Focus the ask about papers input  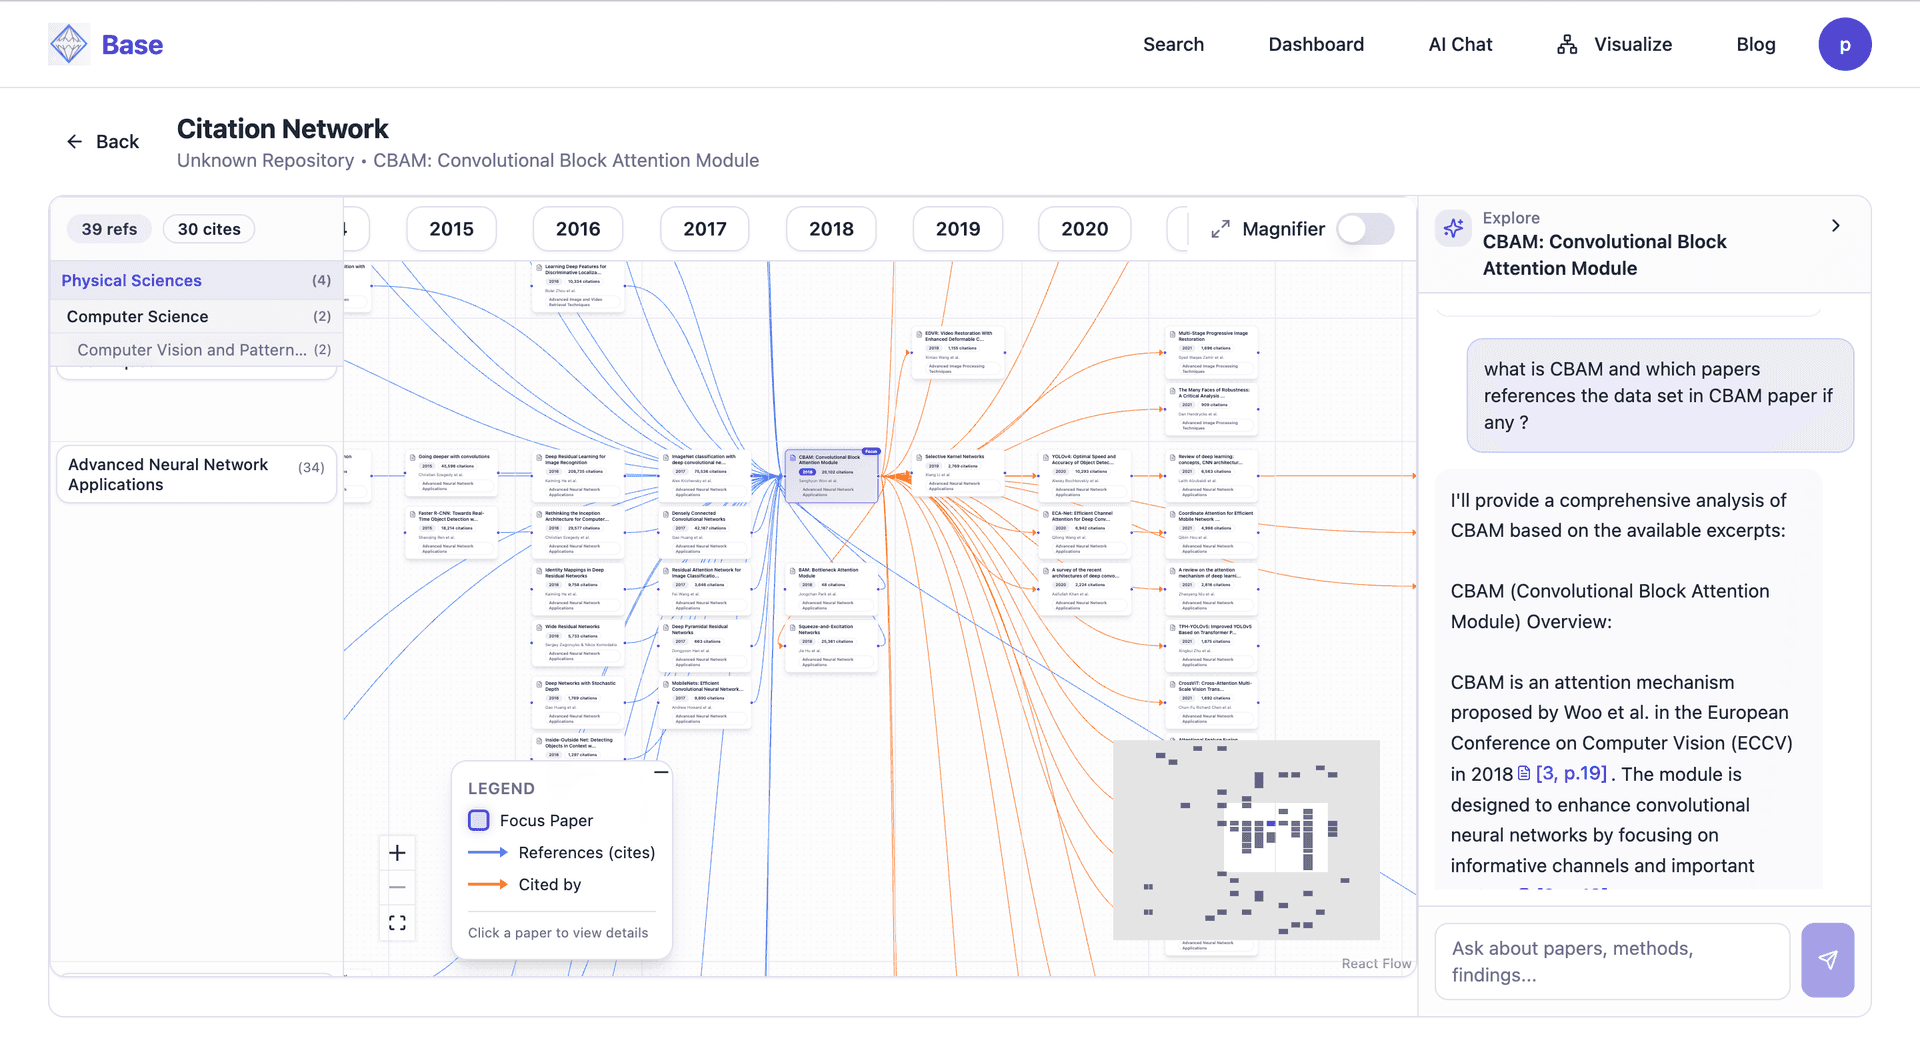point(1612,961)
